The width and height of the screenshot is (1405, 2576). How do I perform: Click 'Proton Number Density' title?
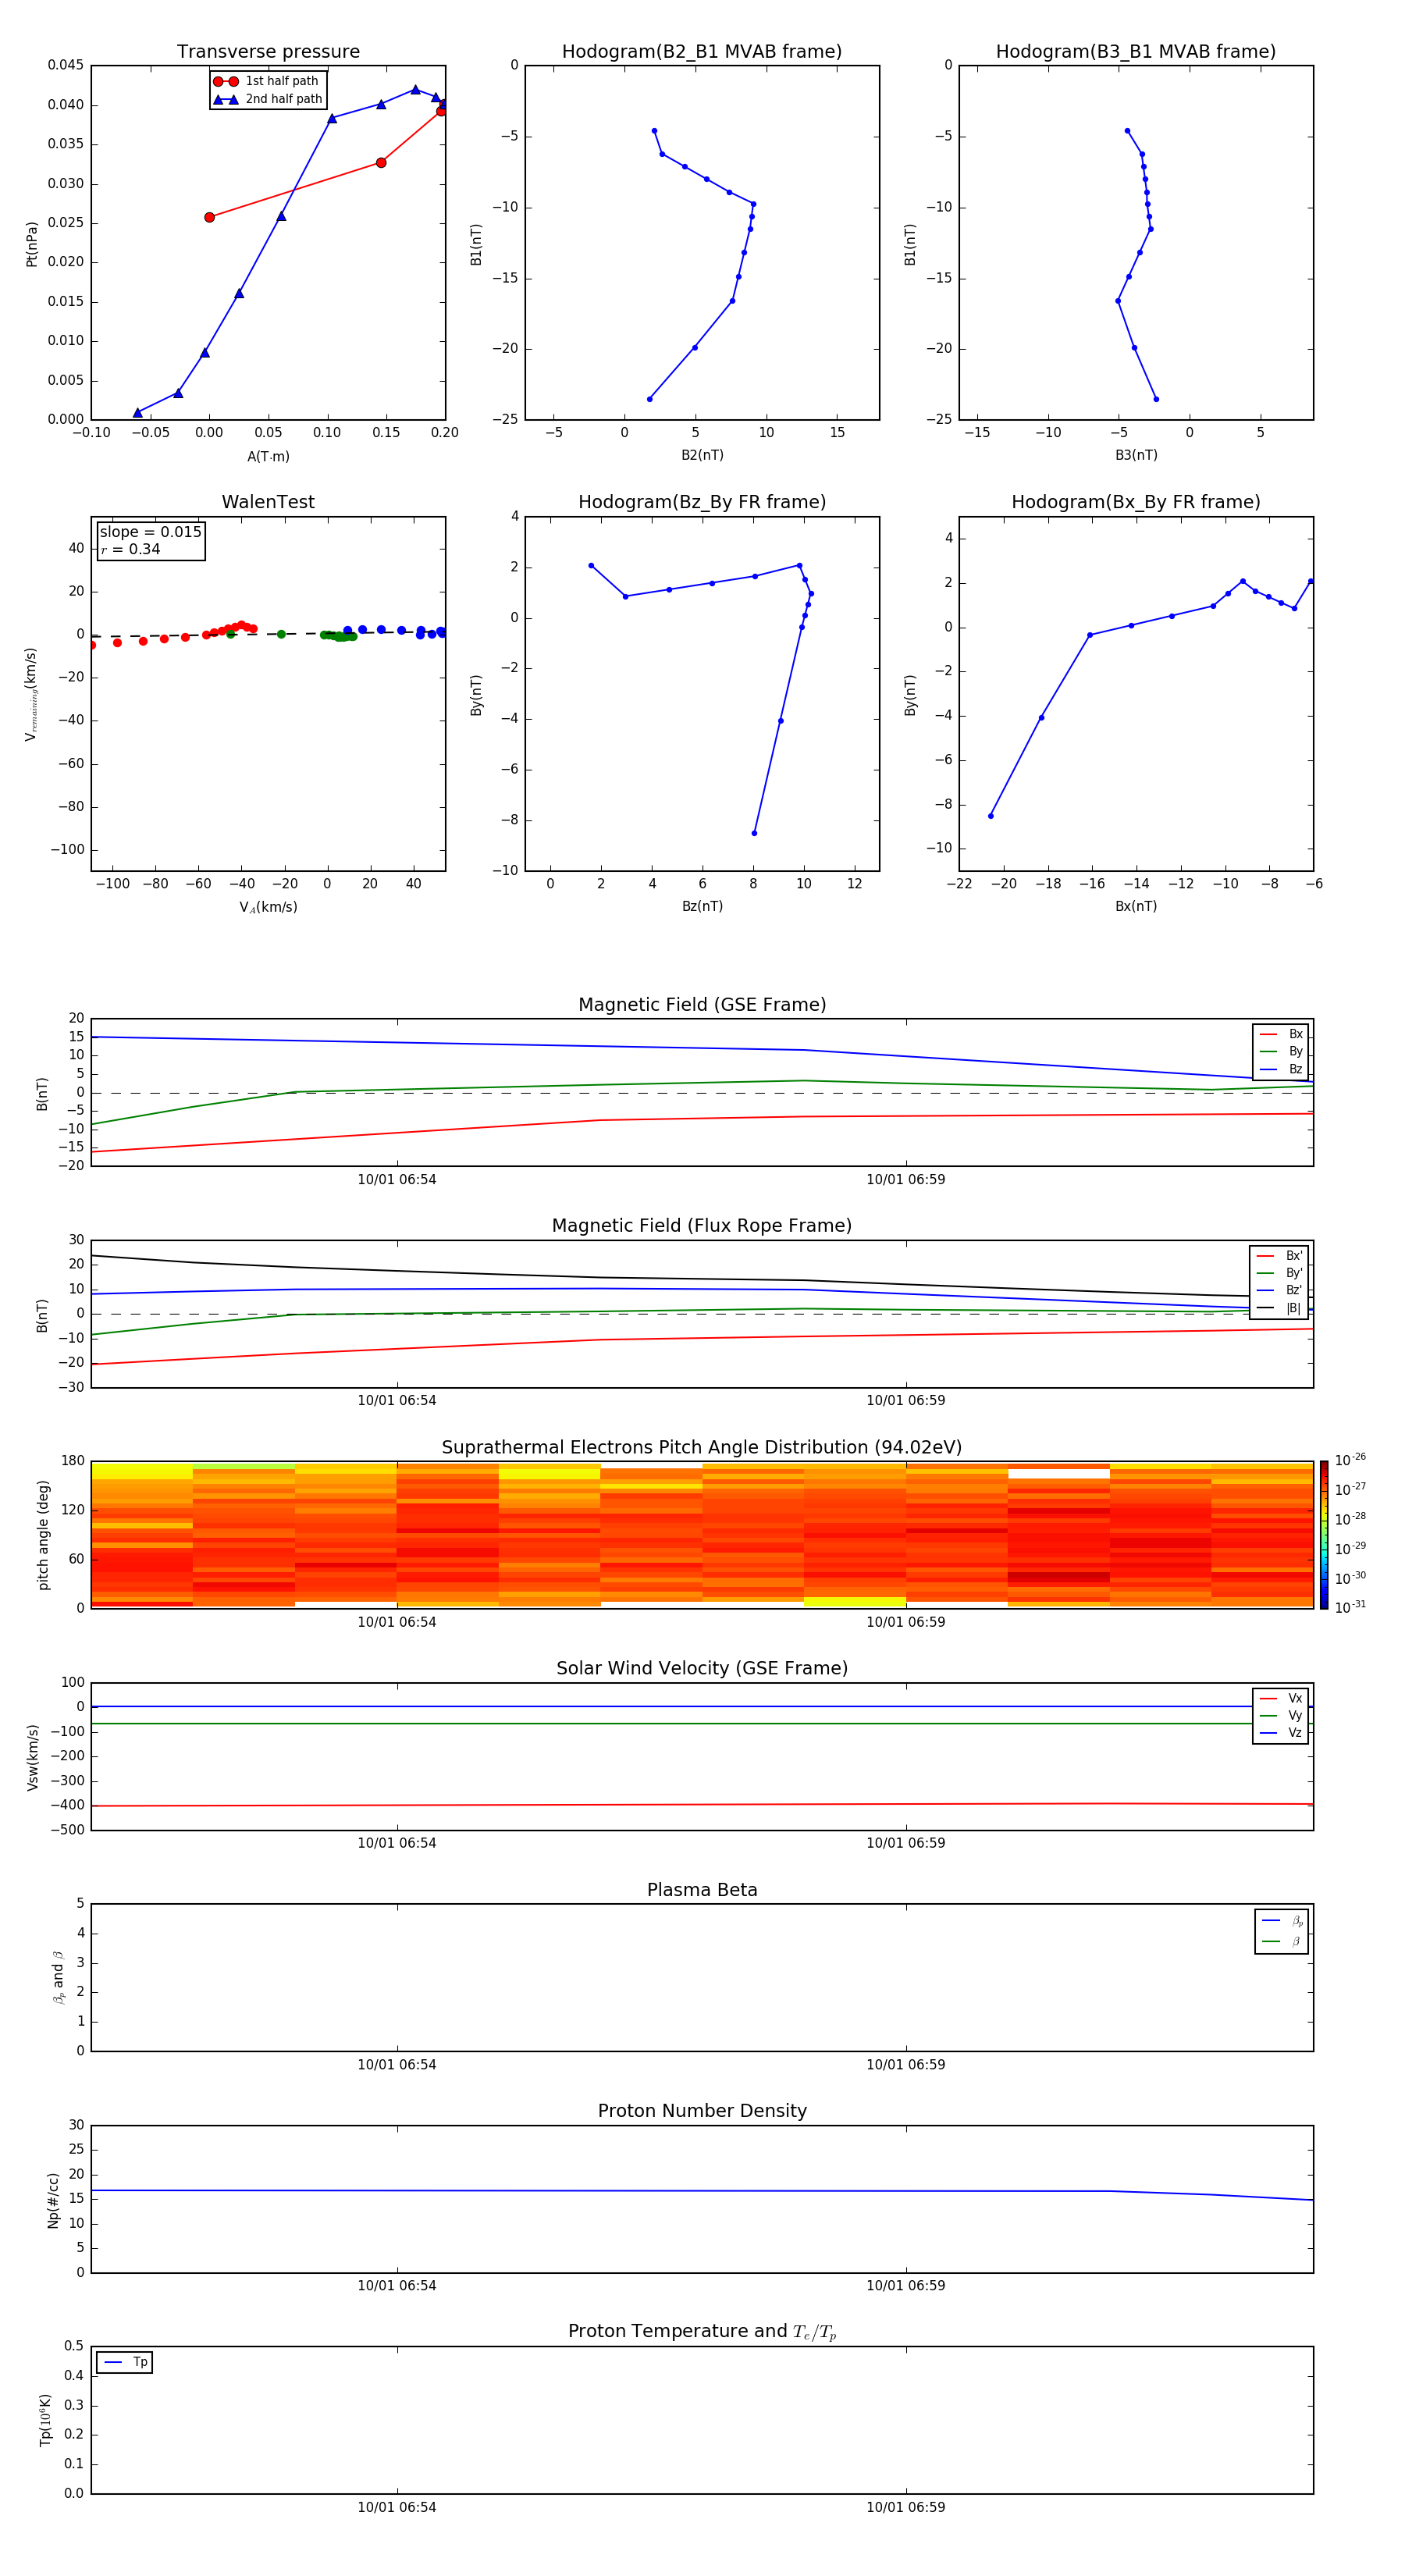pos(702,2112)
